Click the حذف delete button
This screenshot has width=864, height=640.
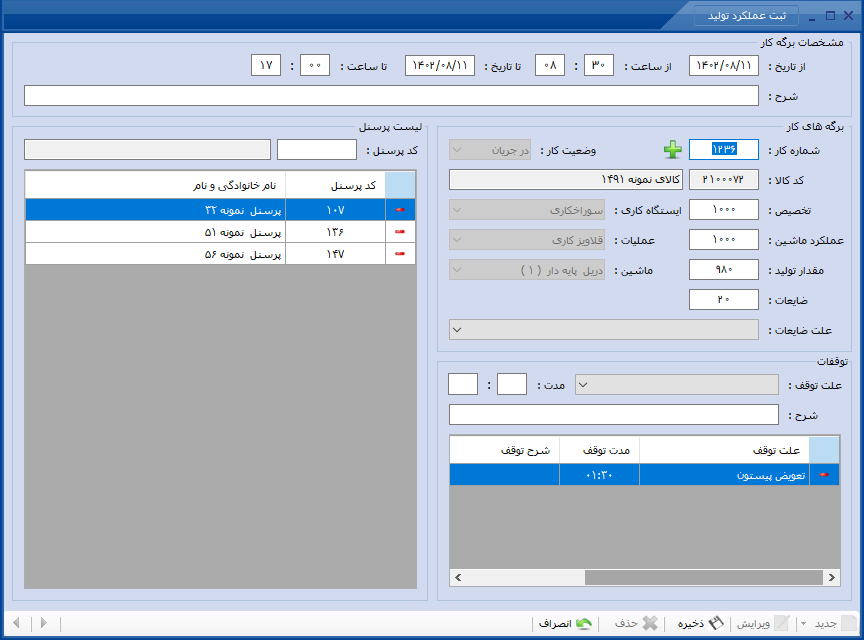click(x=636, y=623)
